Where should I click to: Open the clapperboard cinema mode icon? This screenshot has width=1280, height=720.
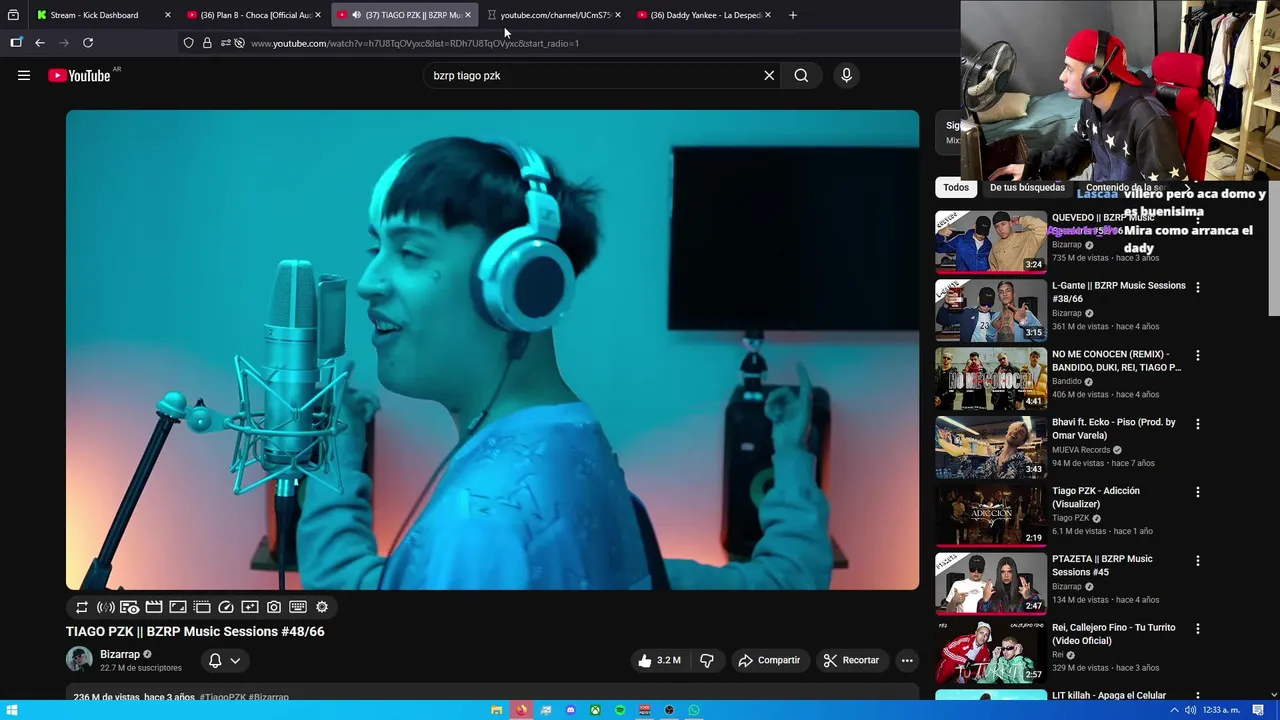coord(154,607)
